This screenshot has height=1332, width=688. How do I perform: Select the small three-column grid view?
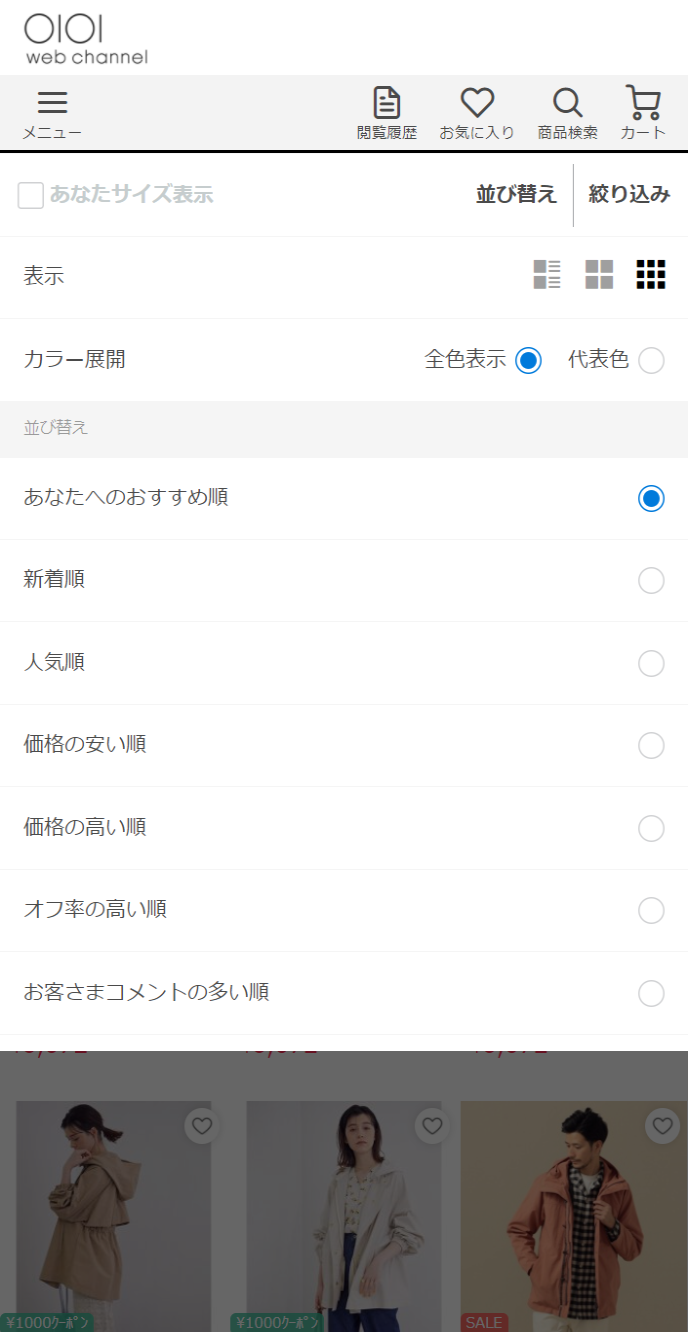click(x=651, y=274)
